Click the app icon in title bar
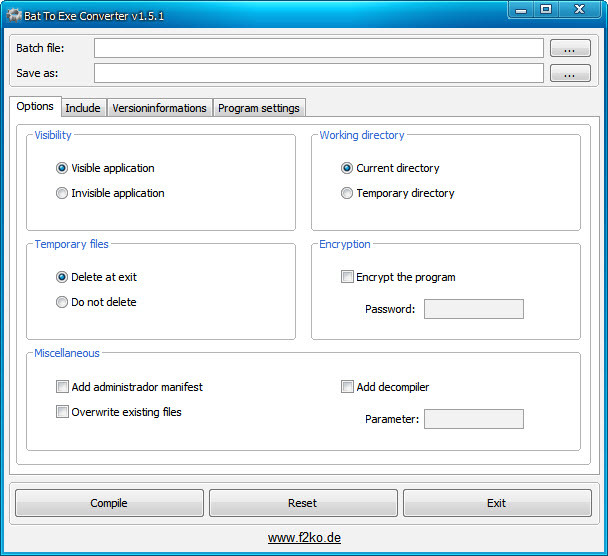 15,16
